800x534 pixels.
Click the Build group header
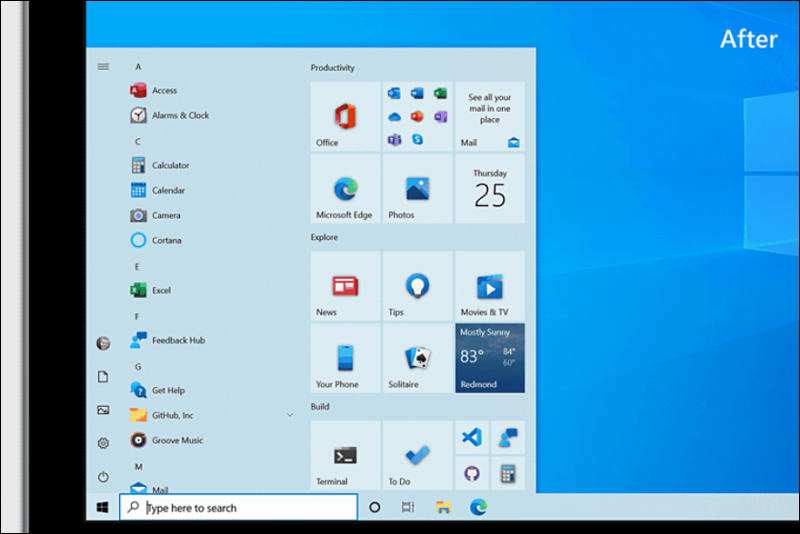pyautogui.click(x=320, y=406)
